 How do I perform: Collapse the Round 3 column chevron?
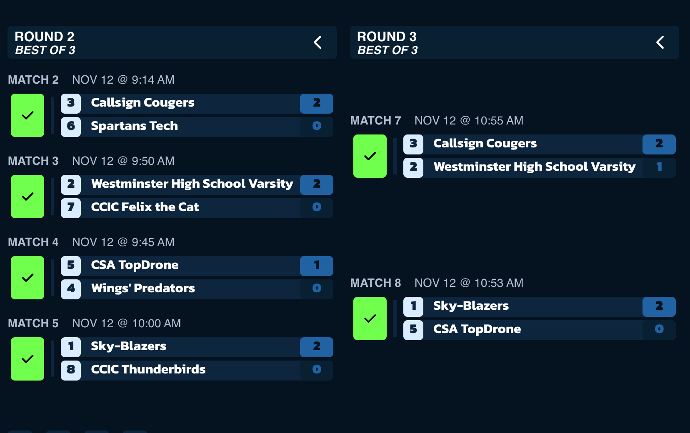coord(660,43)
